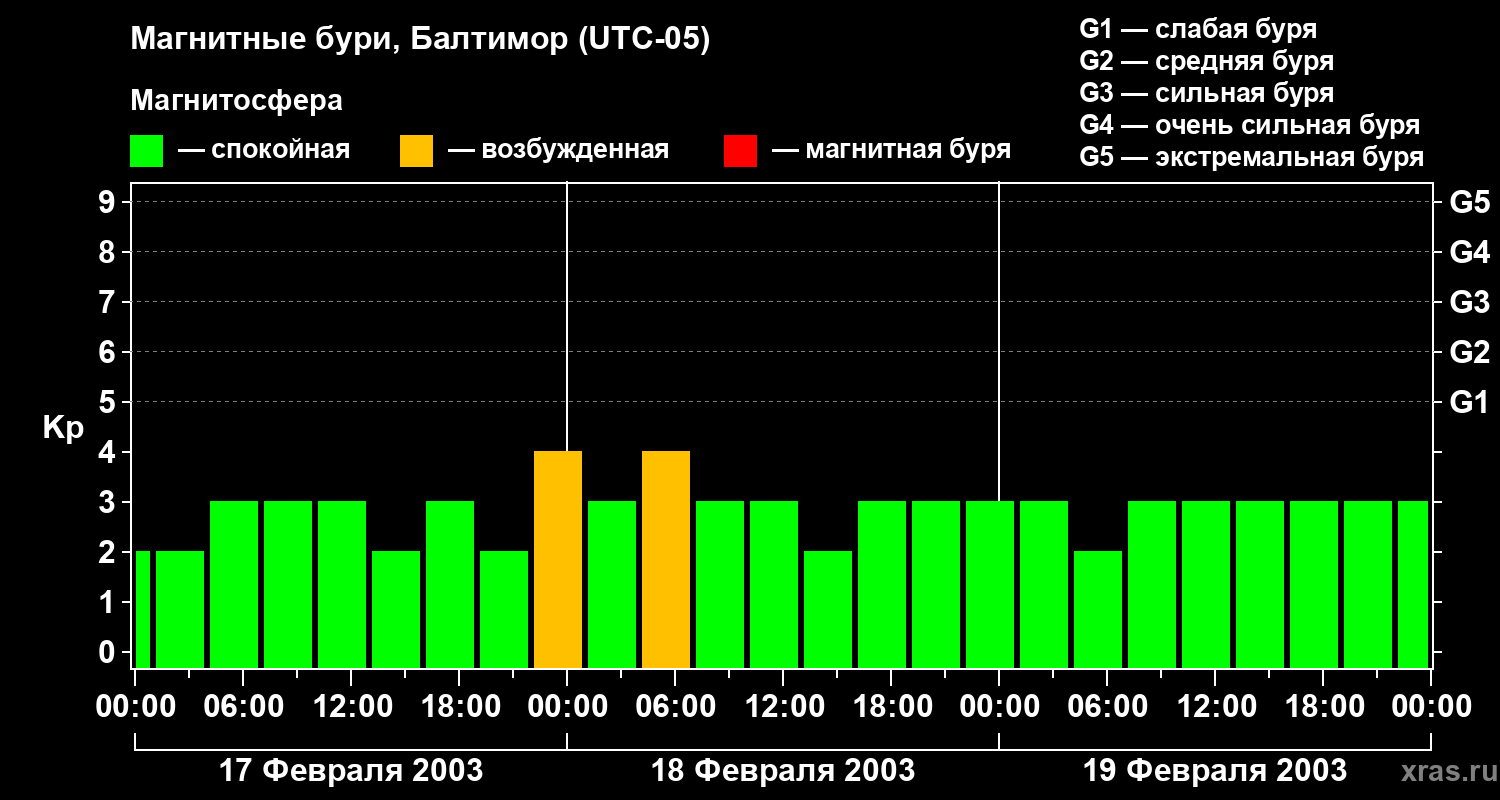1500x800 pixels.
Task: Click the date label '18 Февраля 2003'
Action: point(783,771)
